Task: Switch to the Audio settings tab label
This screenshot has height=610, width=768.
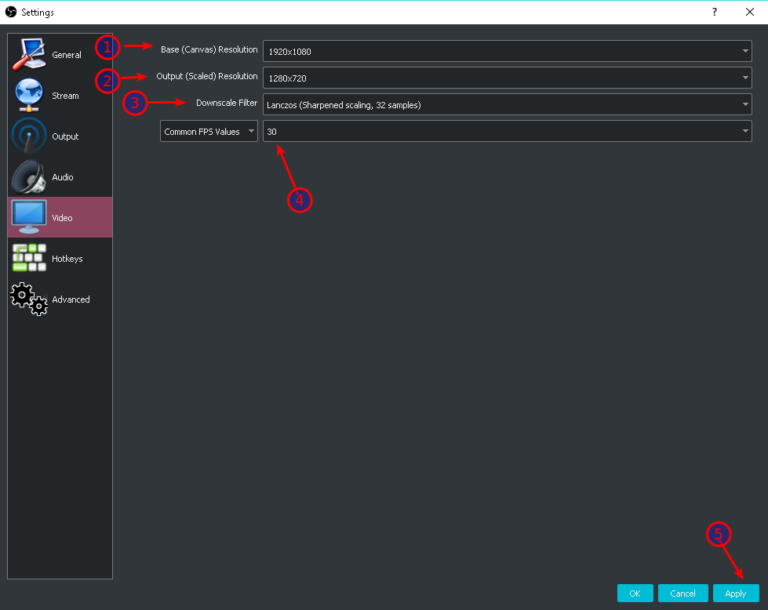Action: (62, 177)
